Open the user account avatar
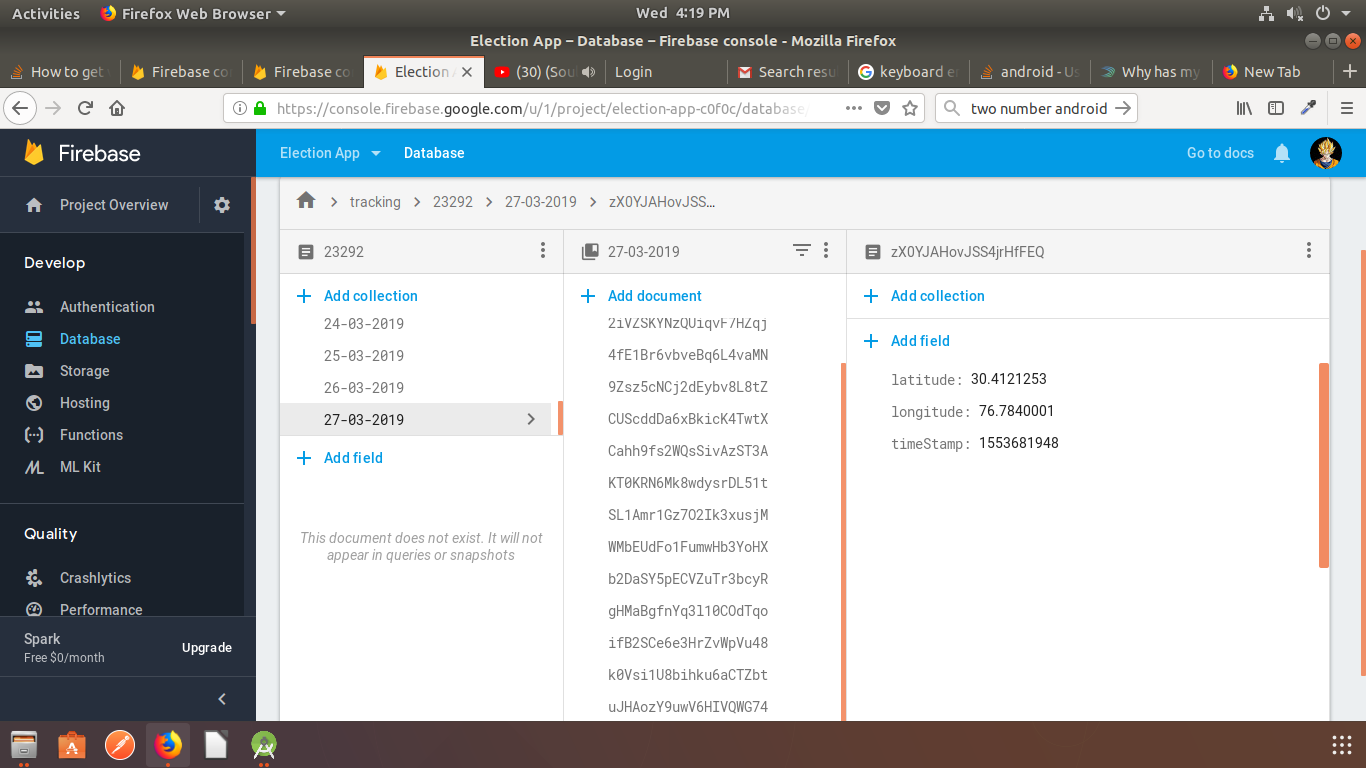 1326,153
